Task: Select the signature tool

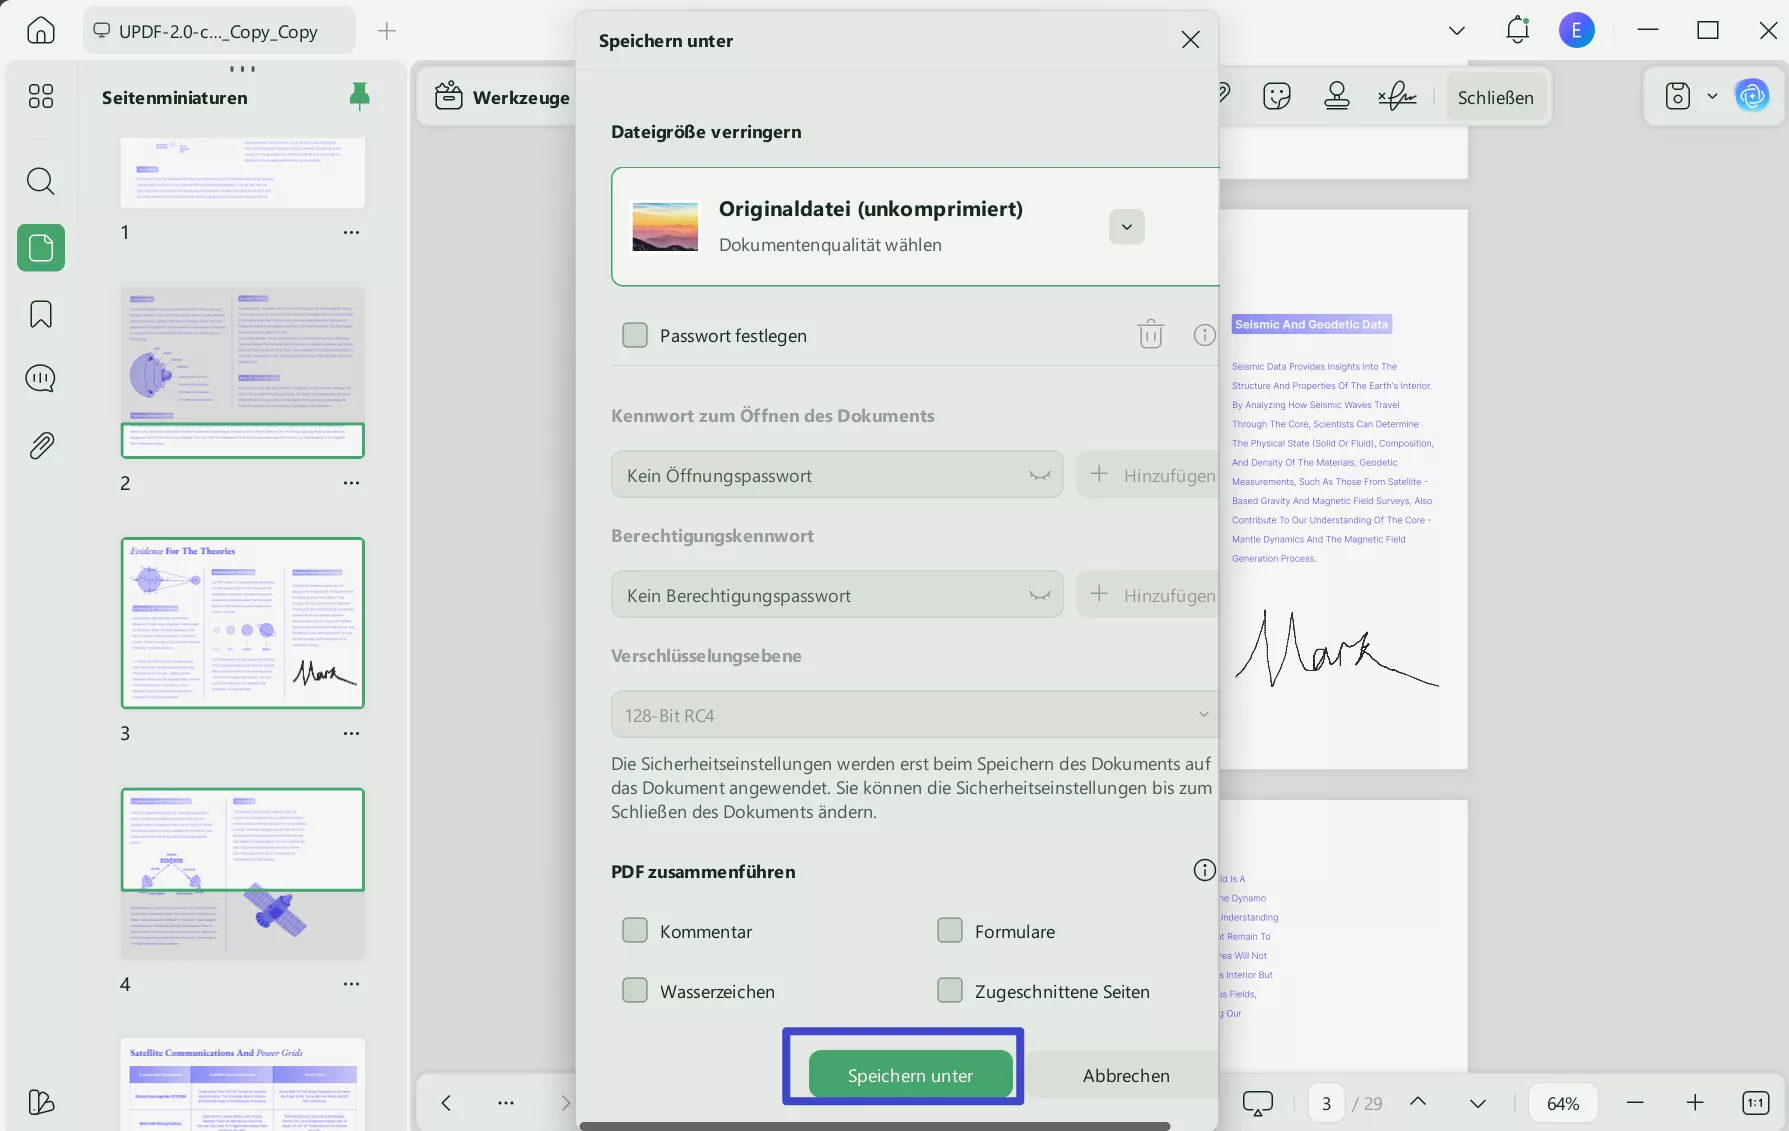Action: tap(1396, 95)
